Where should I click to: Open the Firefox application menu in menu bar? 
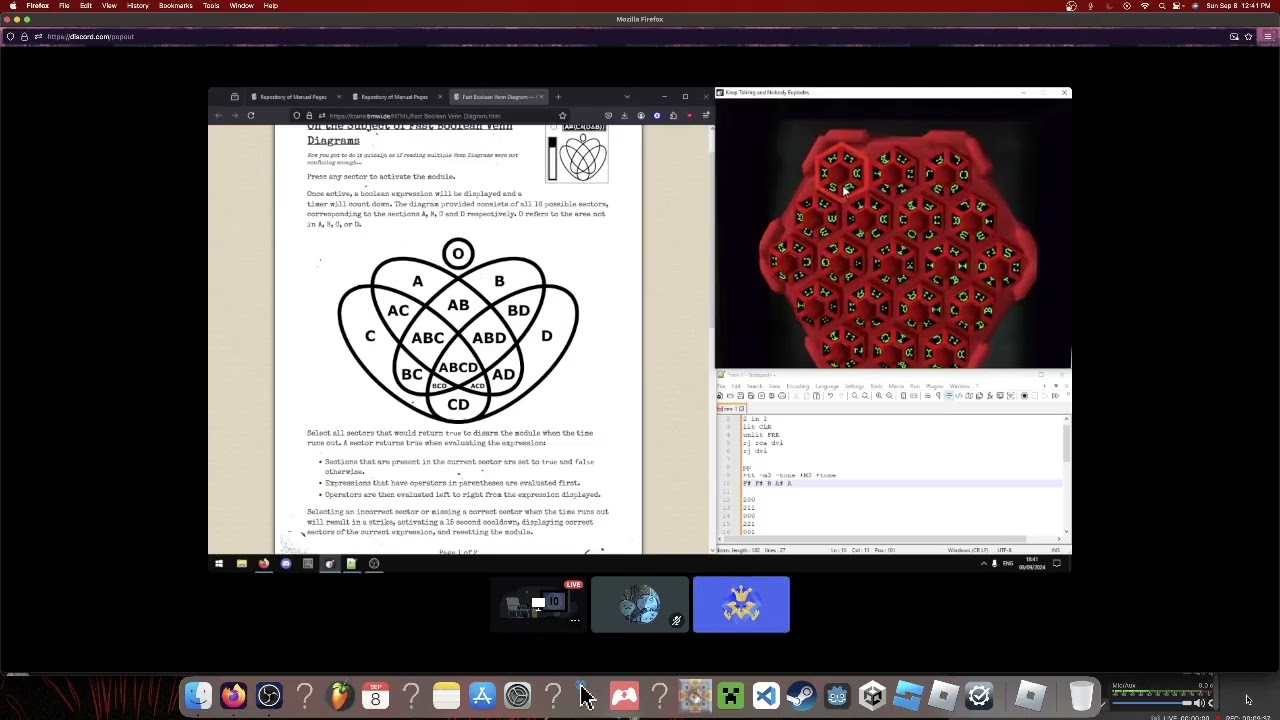38,6
